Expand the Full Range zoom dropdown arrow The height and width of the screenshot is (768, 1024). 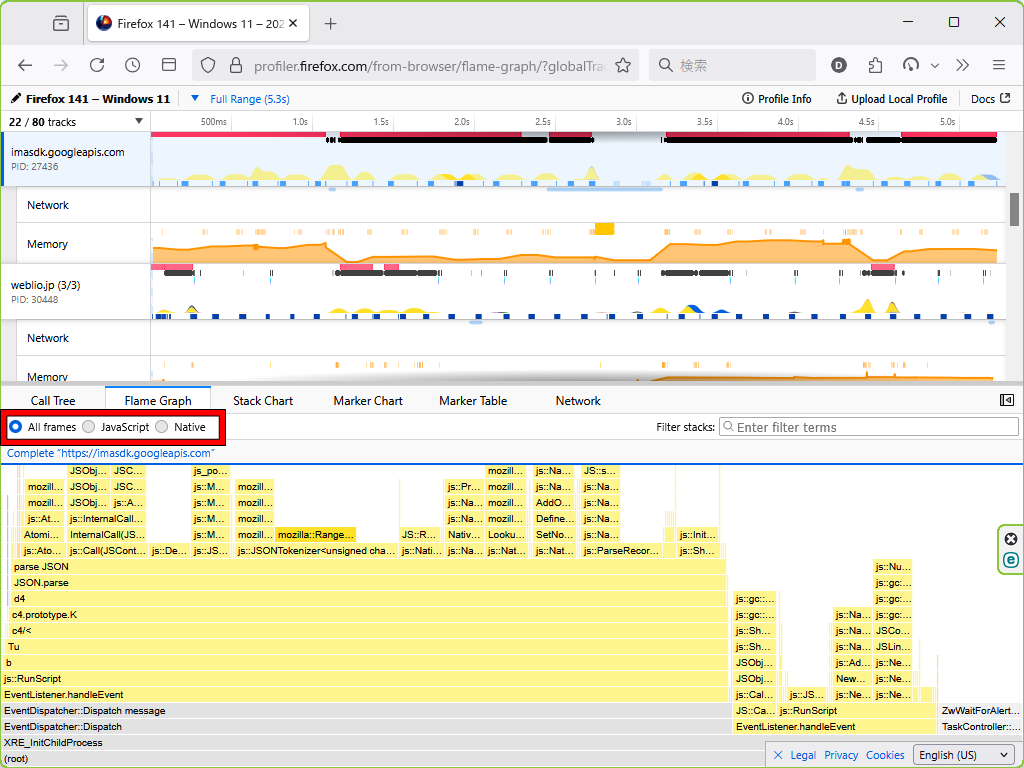tap(195, 99)
